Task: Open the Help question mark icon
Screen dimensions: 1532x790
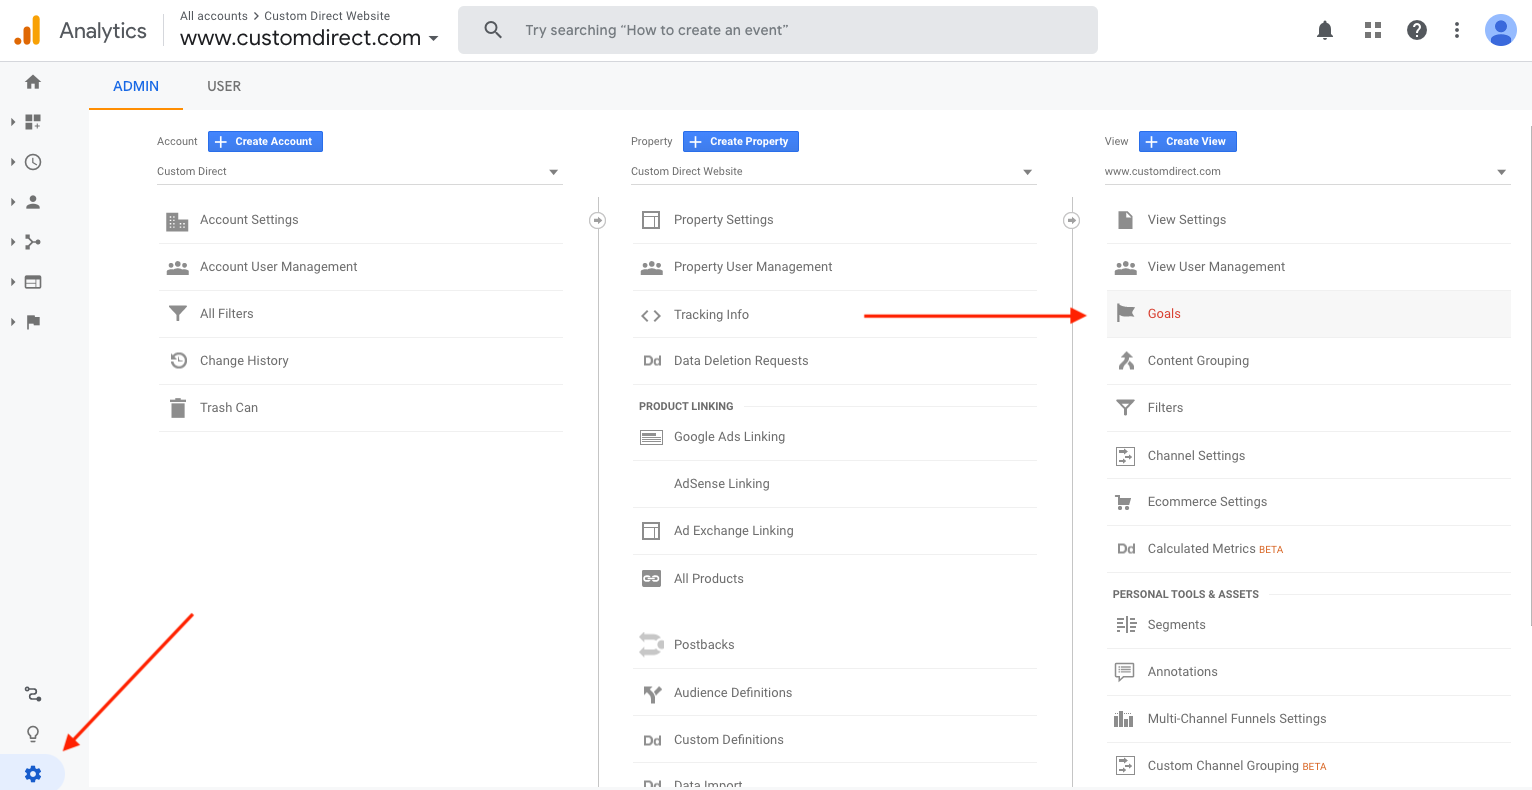Action: 1417,30
